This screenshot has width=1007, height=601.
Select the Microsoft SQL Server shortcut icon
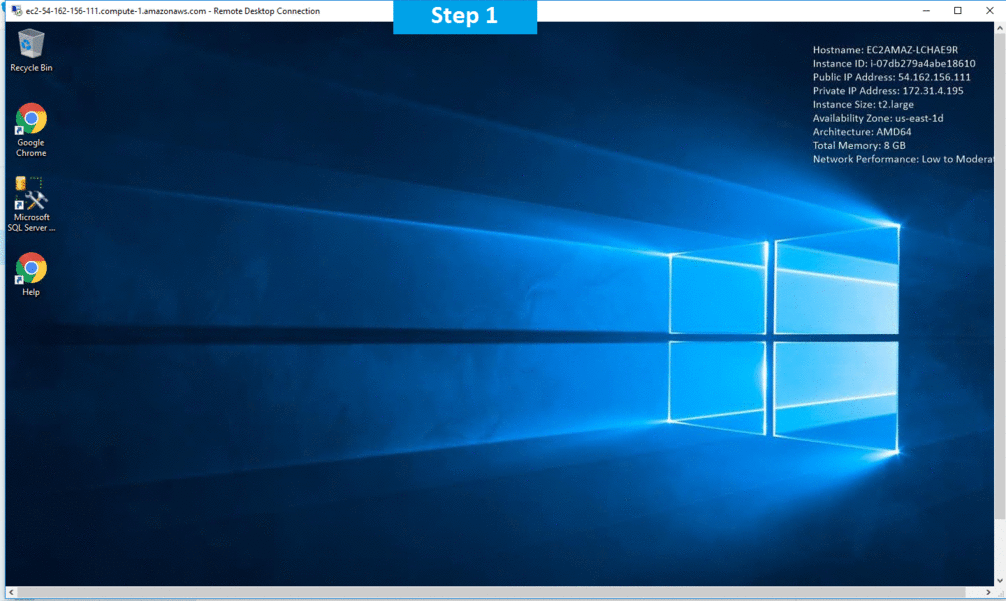(31, 194)
